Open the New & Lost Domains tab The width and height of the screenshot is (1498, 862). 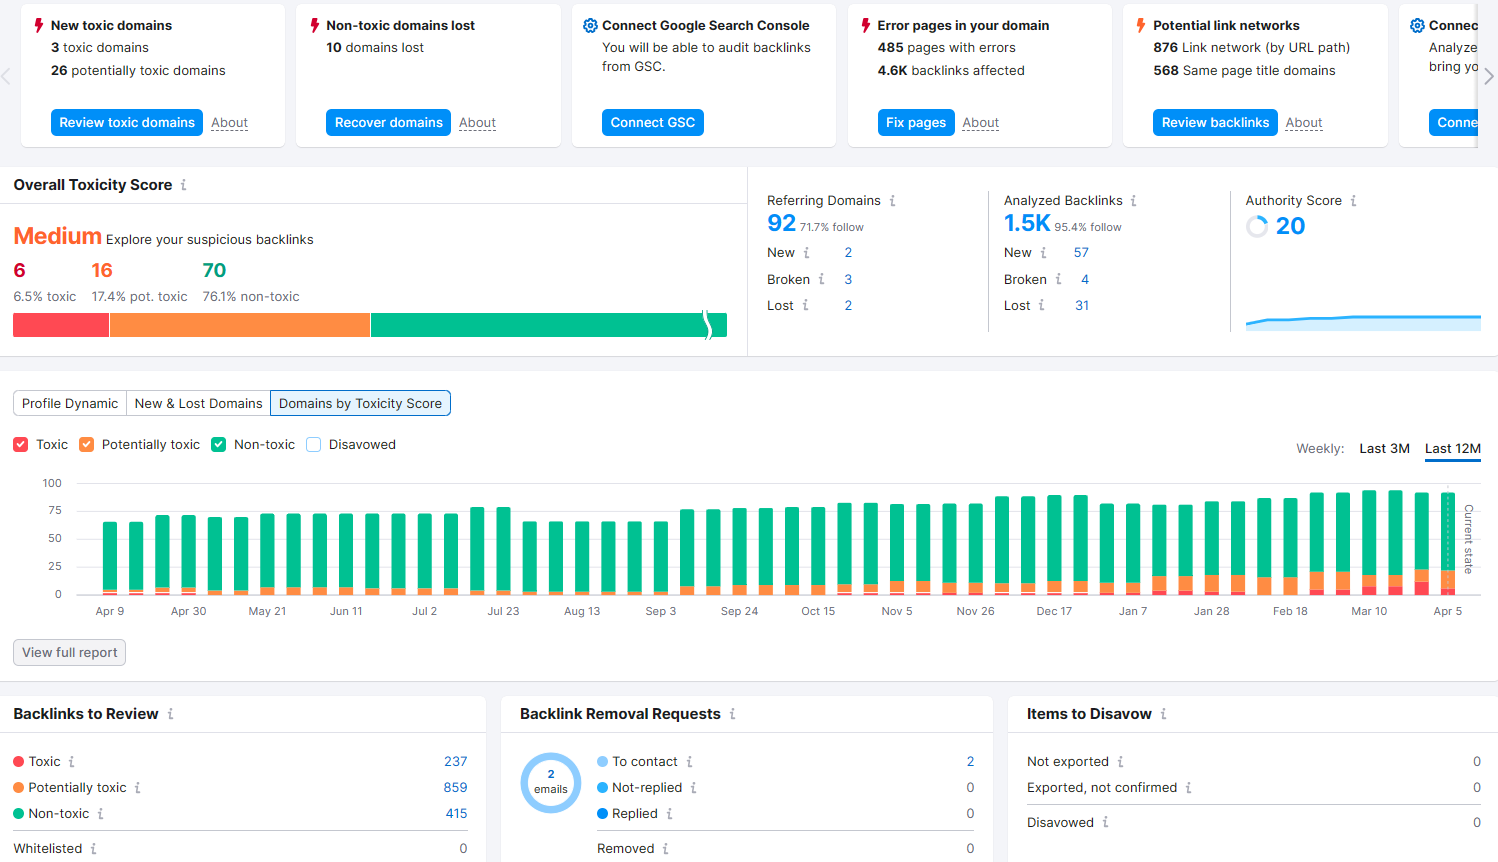coord(198,404)
